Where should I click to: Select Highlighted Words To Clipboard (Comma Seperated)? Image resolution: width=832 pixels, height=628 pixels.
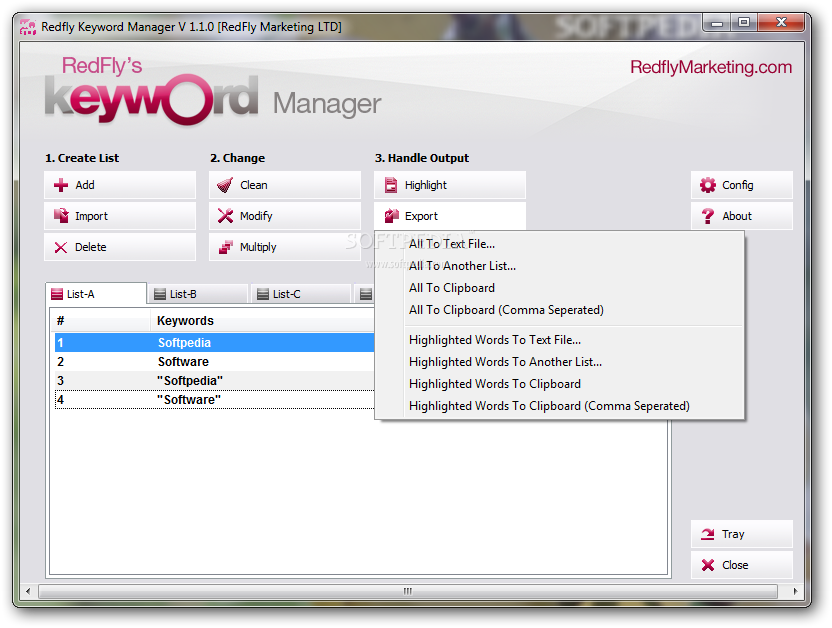[x=559, y=406]
